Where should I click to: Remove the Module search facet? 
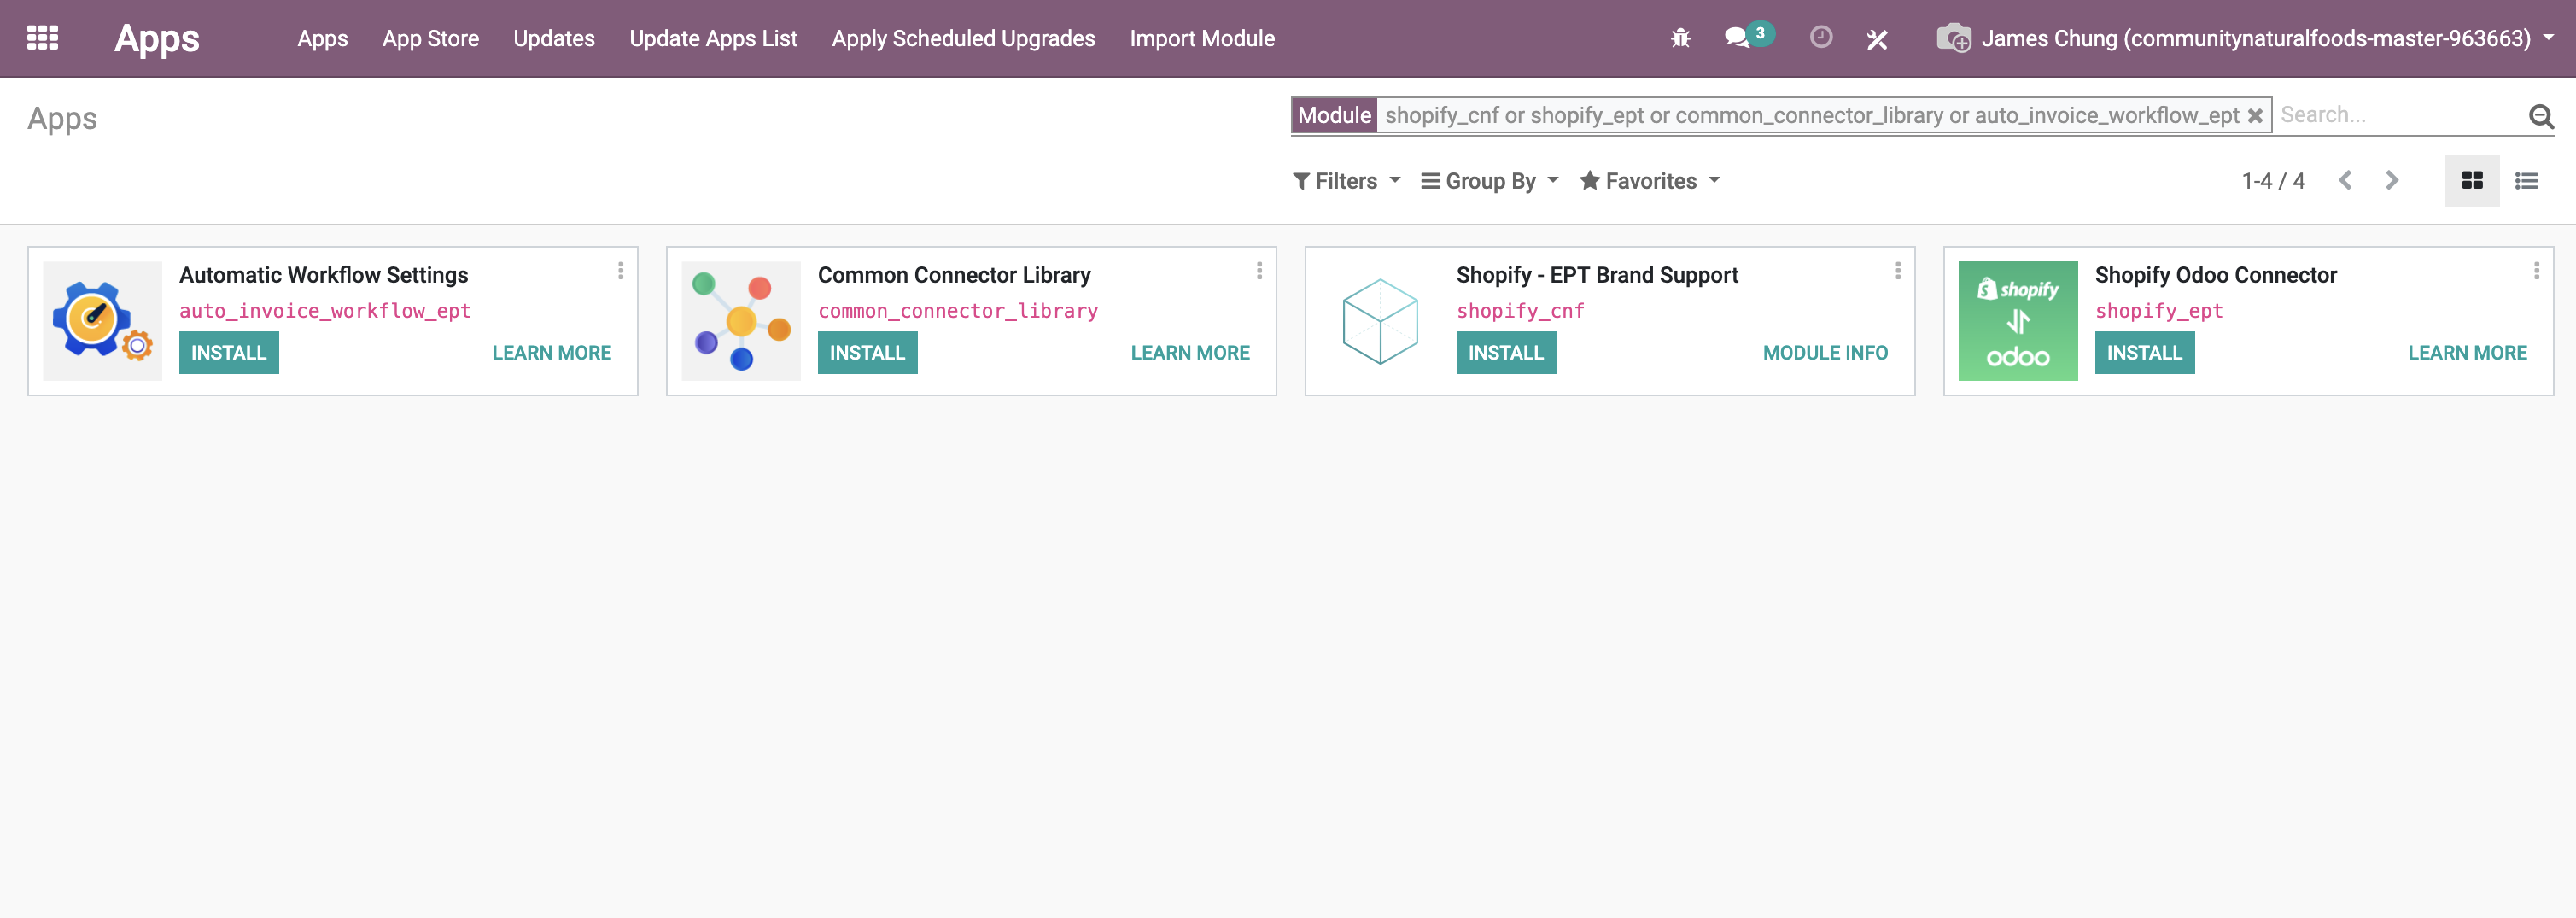(2255, 116)
